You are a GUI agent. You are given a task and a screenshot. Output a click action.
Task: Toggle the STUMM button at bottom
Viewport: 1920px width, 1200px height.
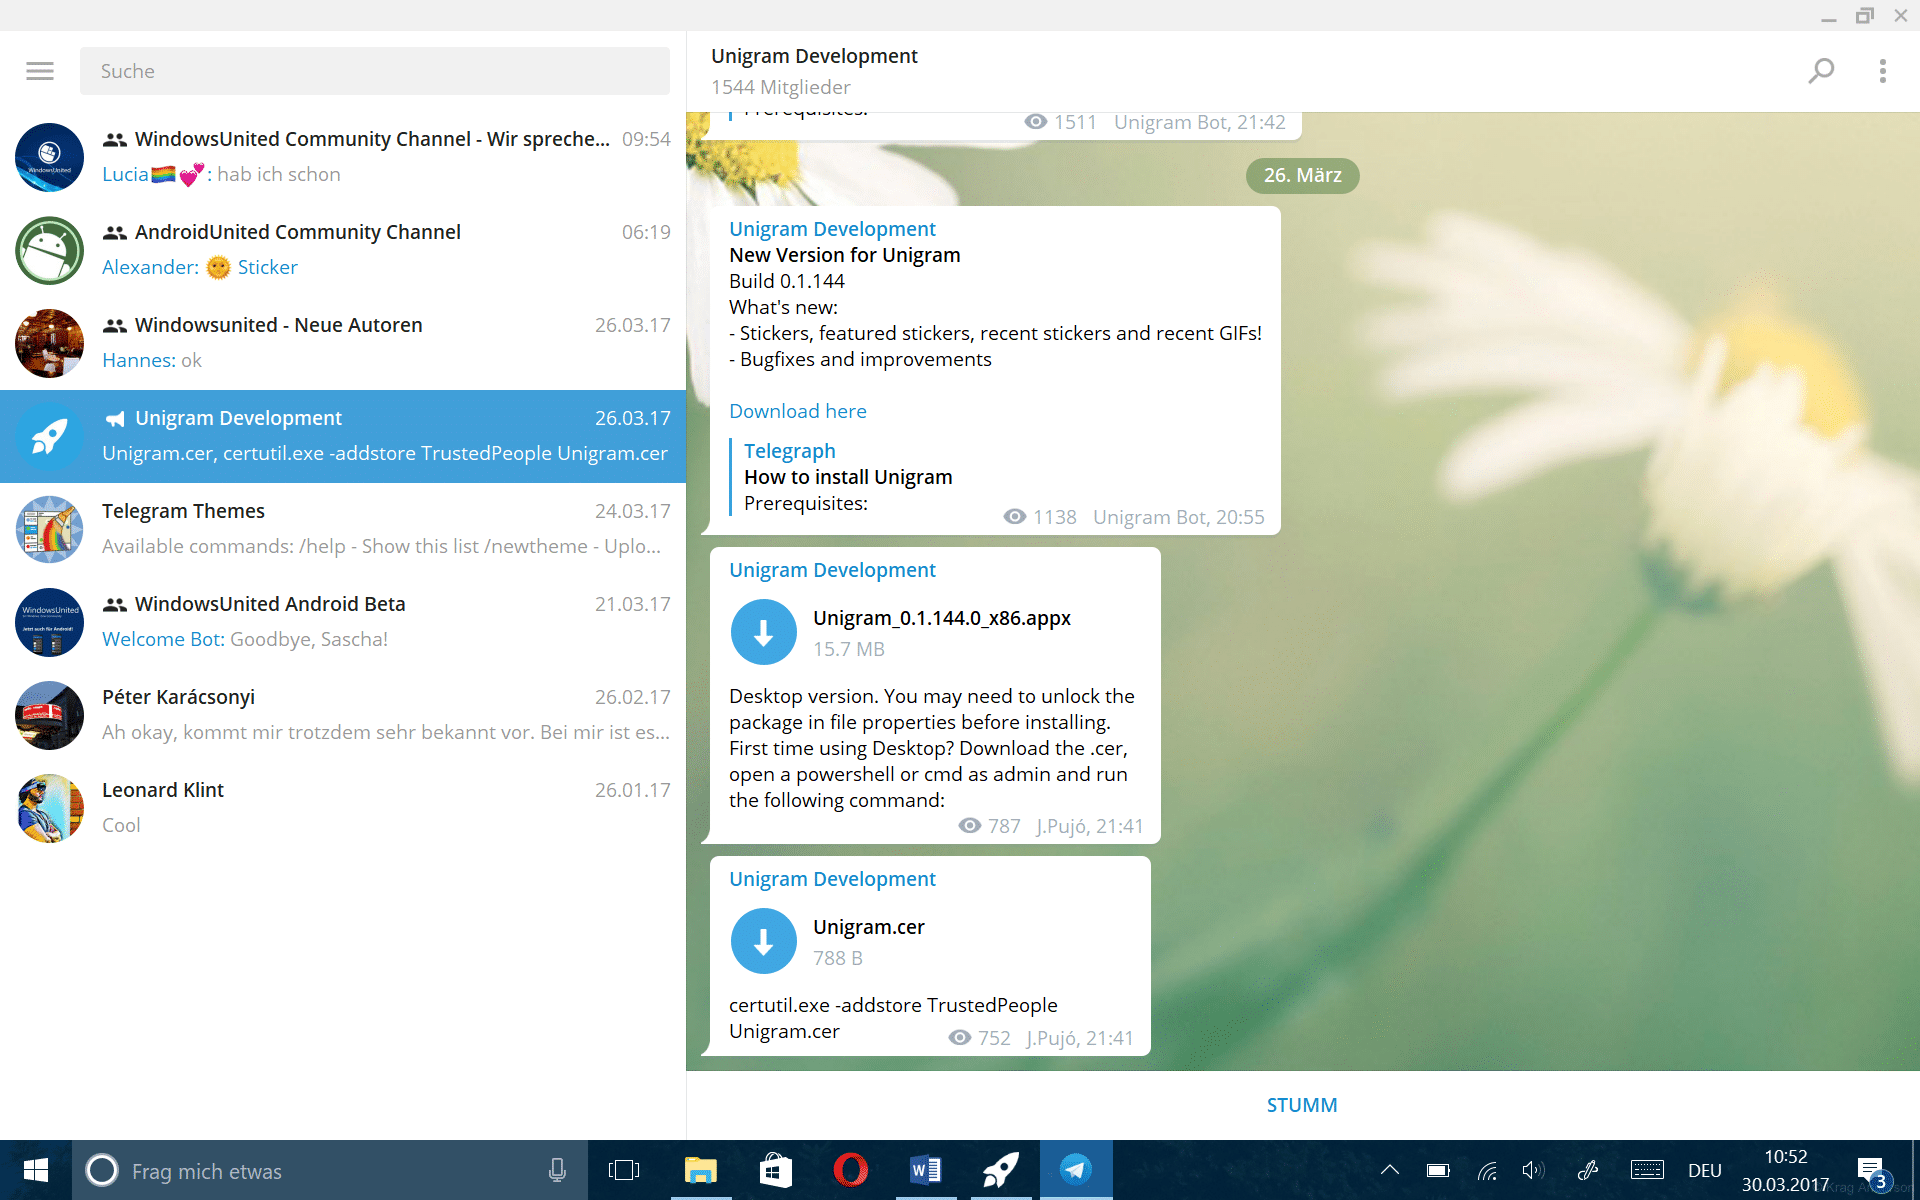click(1299, 1103)
